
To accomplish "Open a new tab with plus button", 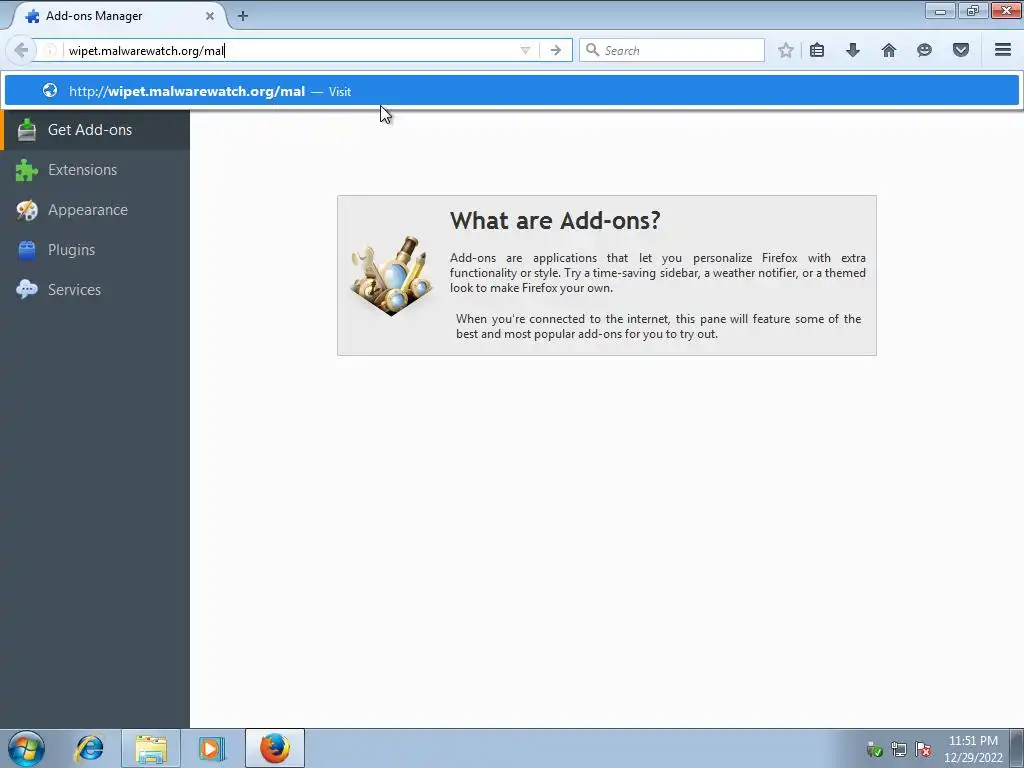I will pyautogui.click(x=243, y=16).
